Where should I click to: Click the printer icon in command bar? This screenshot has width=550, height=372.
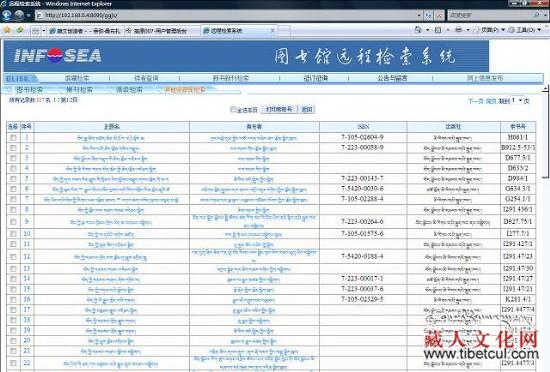point(458,30)
